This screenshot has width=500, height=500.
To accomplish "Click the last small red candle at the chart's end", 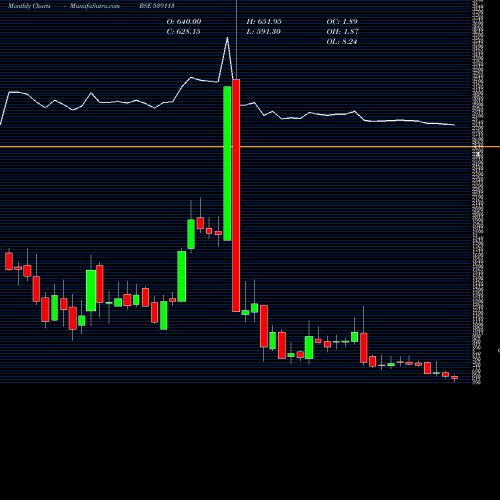I will [x=455, y=377].
